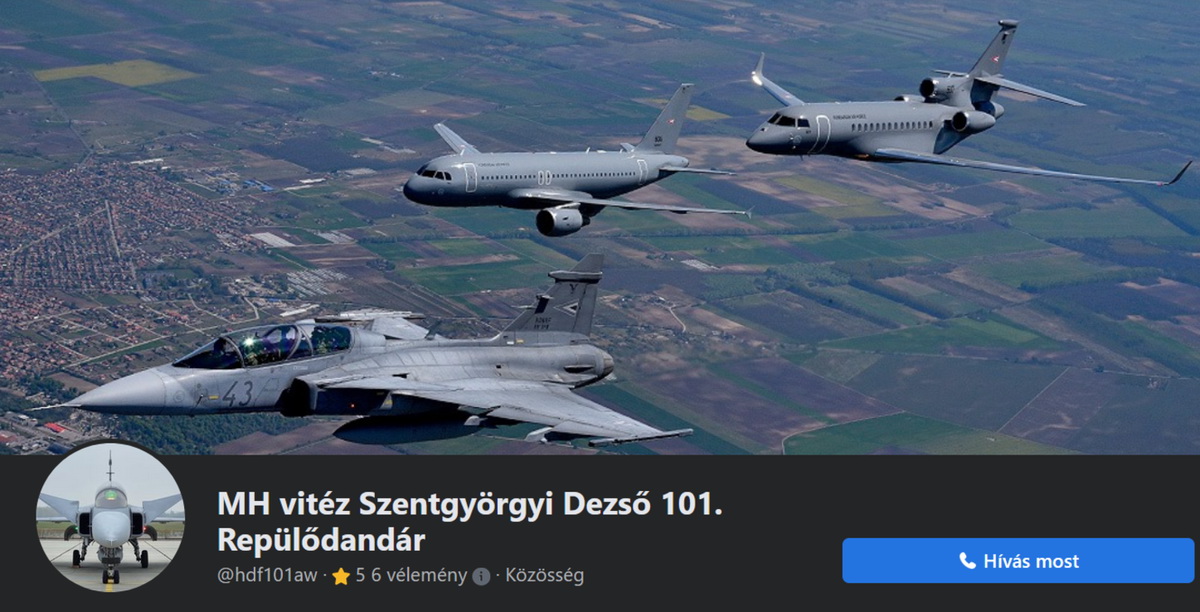Click the rating number 5 beside the star
Image resolution: width=1200 pixels, height=612 pixels.
[360, 576]
